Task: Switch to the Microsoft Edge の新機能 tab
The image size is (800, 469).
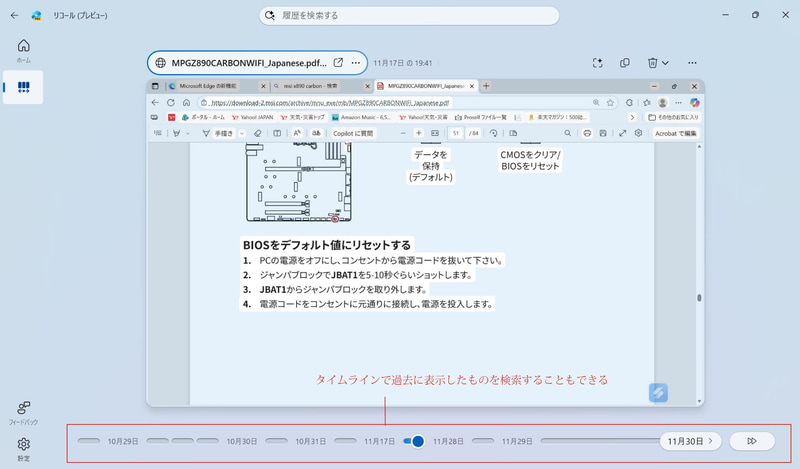Action: (218, 86)
